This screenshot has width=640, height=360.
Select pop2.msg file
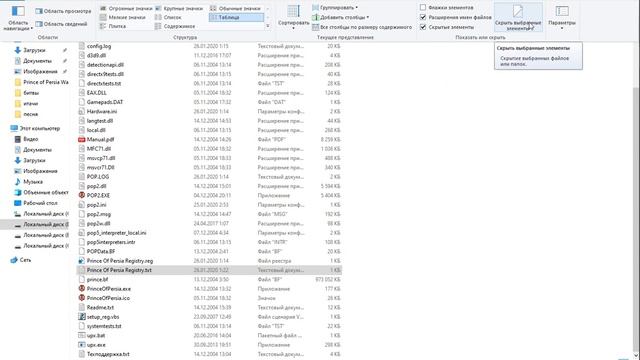pos(99,214)
